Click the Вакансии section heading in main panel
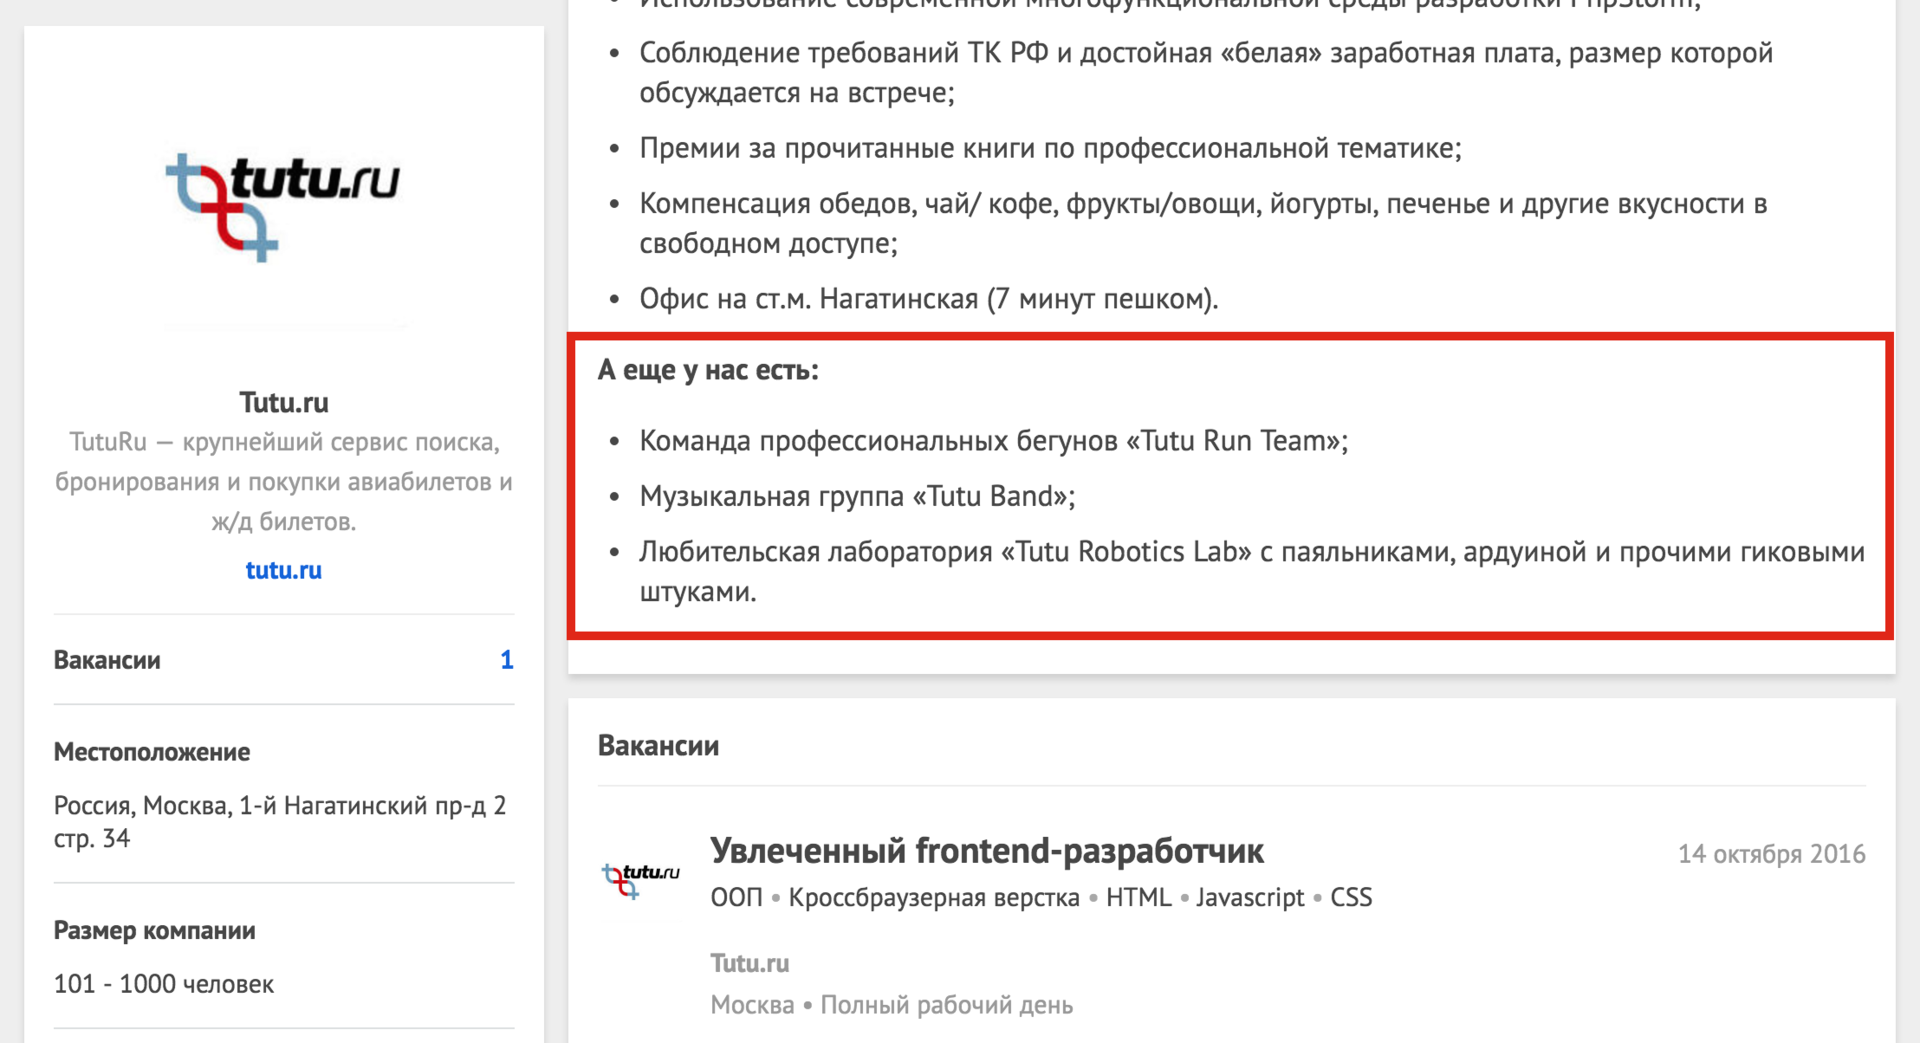This screenshot has height=1043, width=1920. tap(658, 746)
